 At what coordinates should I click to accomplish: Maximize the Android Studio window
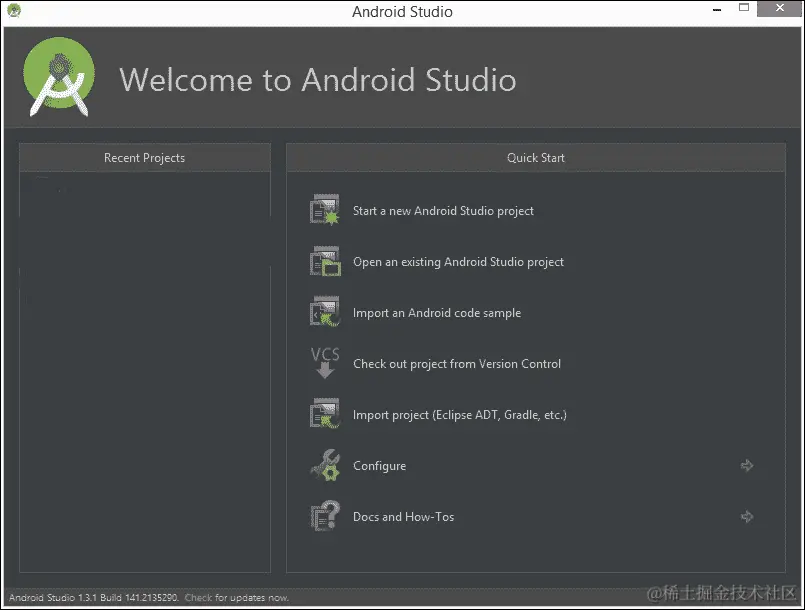pyautogui.click(x=744, y=8)
